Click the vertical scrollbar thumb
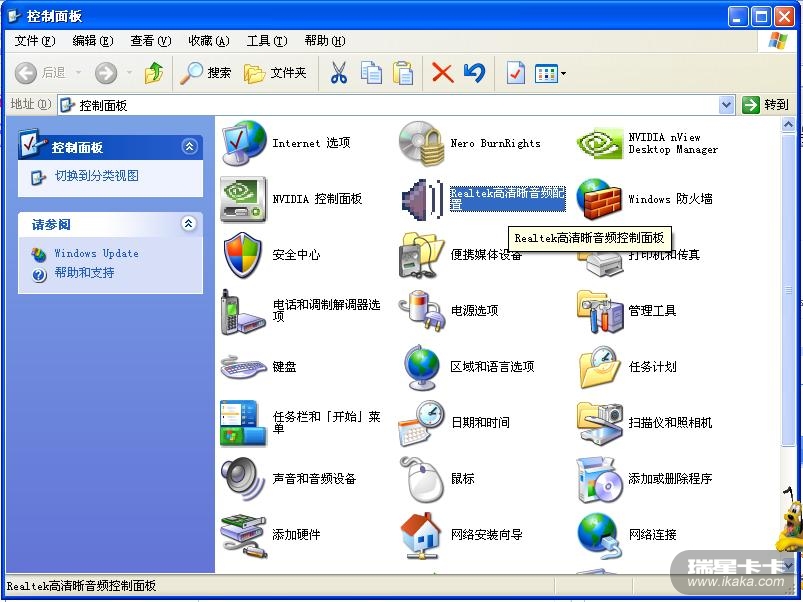 click(788, 290)
